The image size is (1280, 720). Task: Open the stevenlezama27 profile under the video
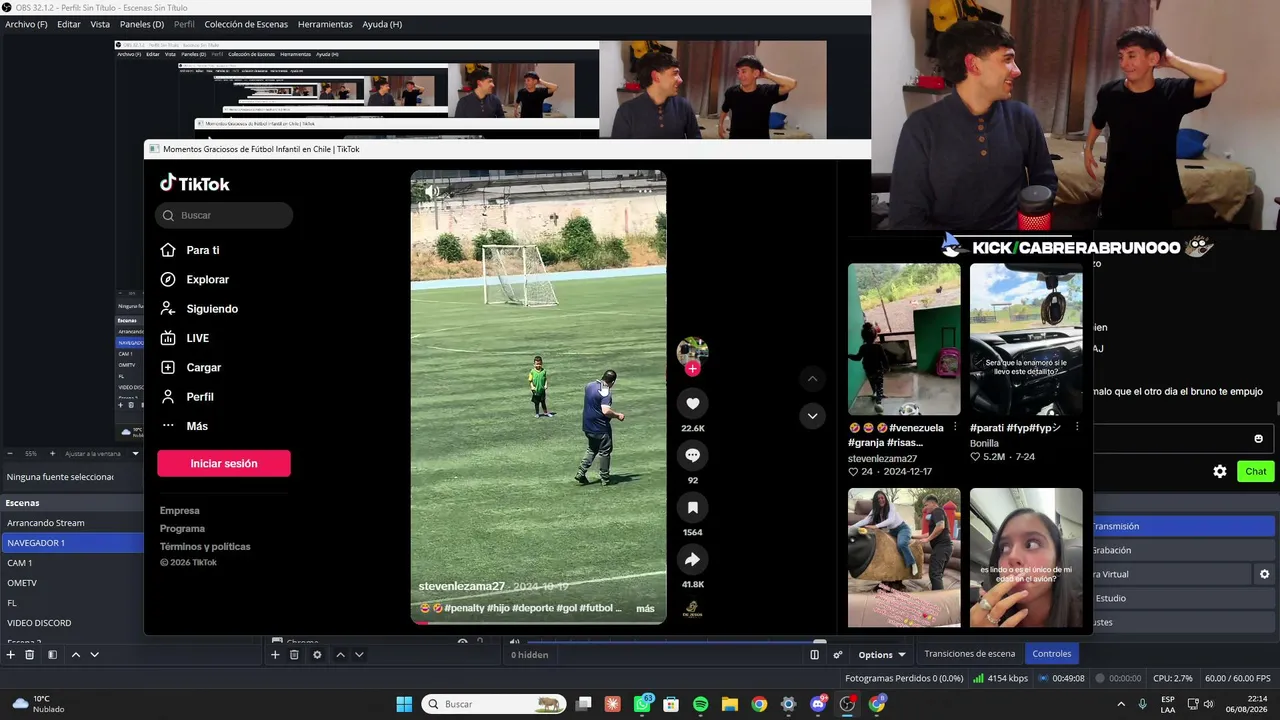point(463,586)
